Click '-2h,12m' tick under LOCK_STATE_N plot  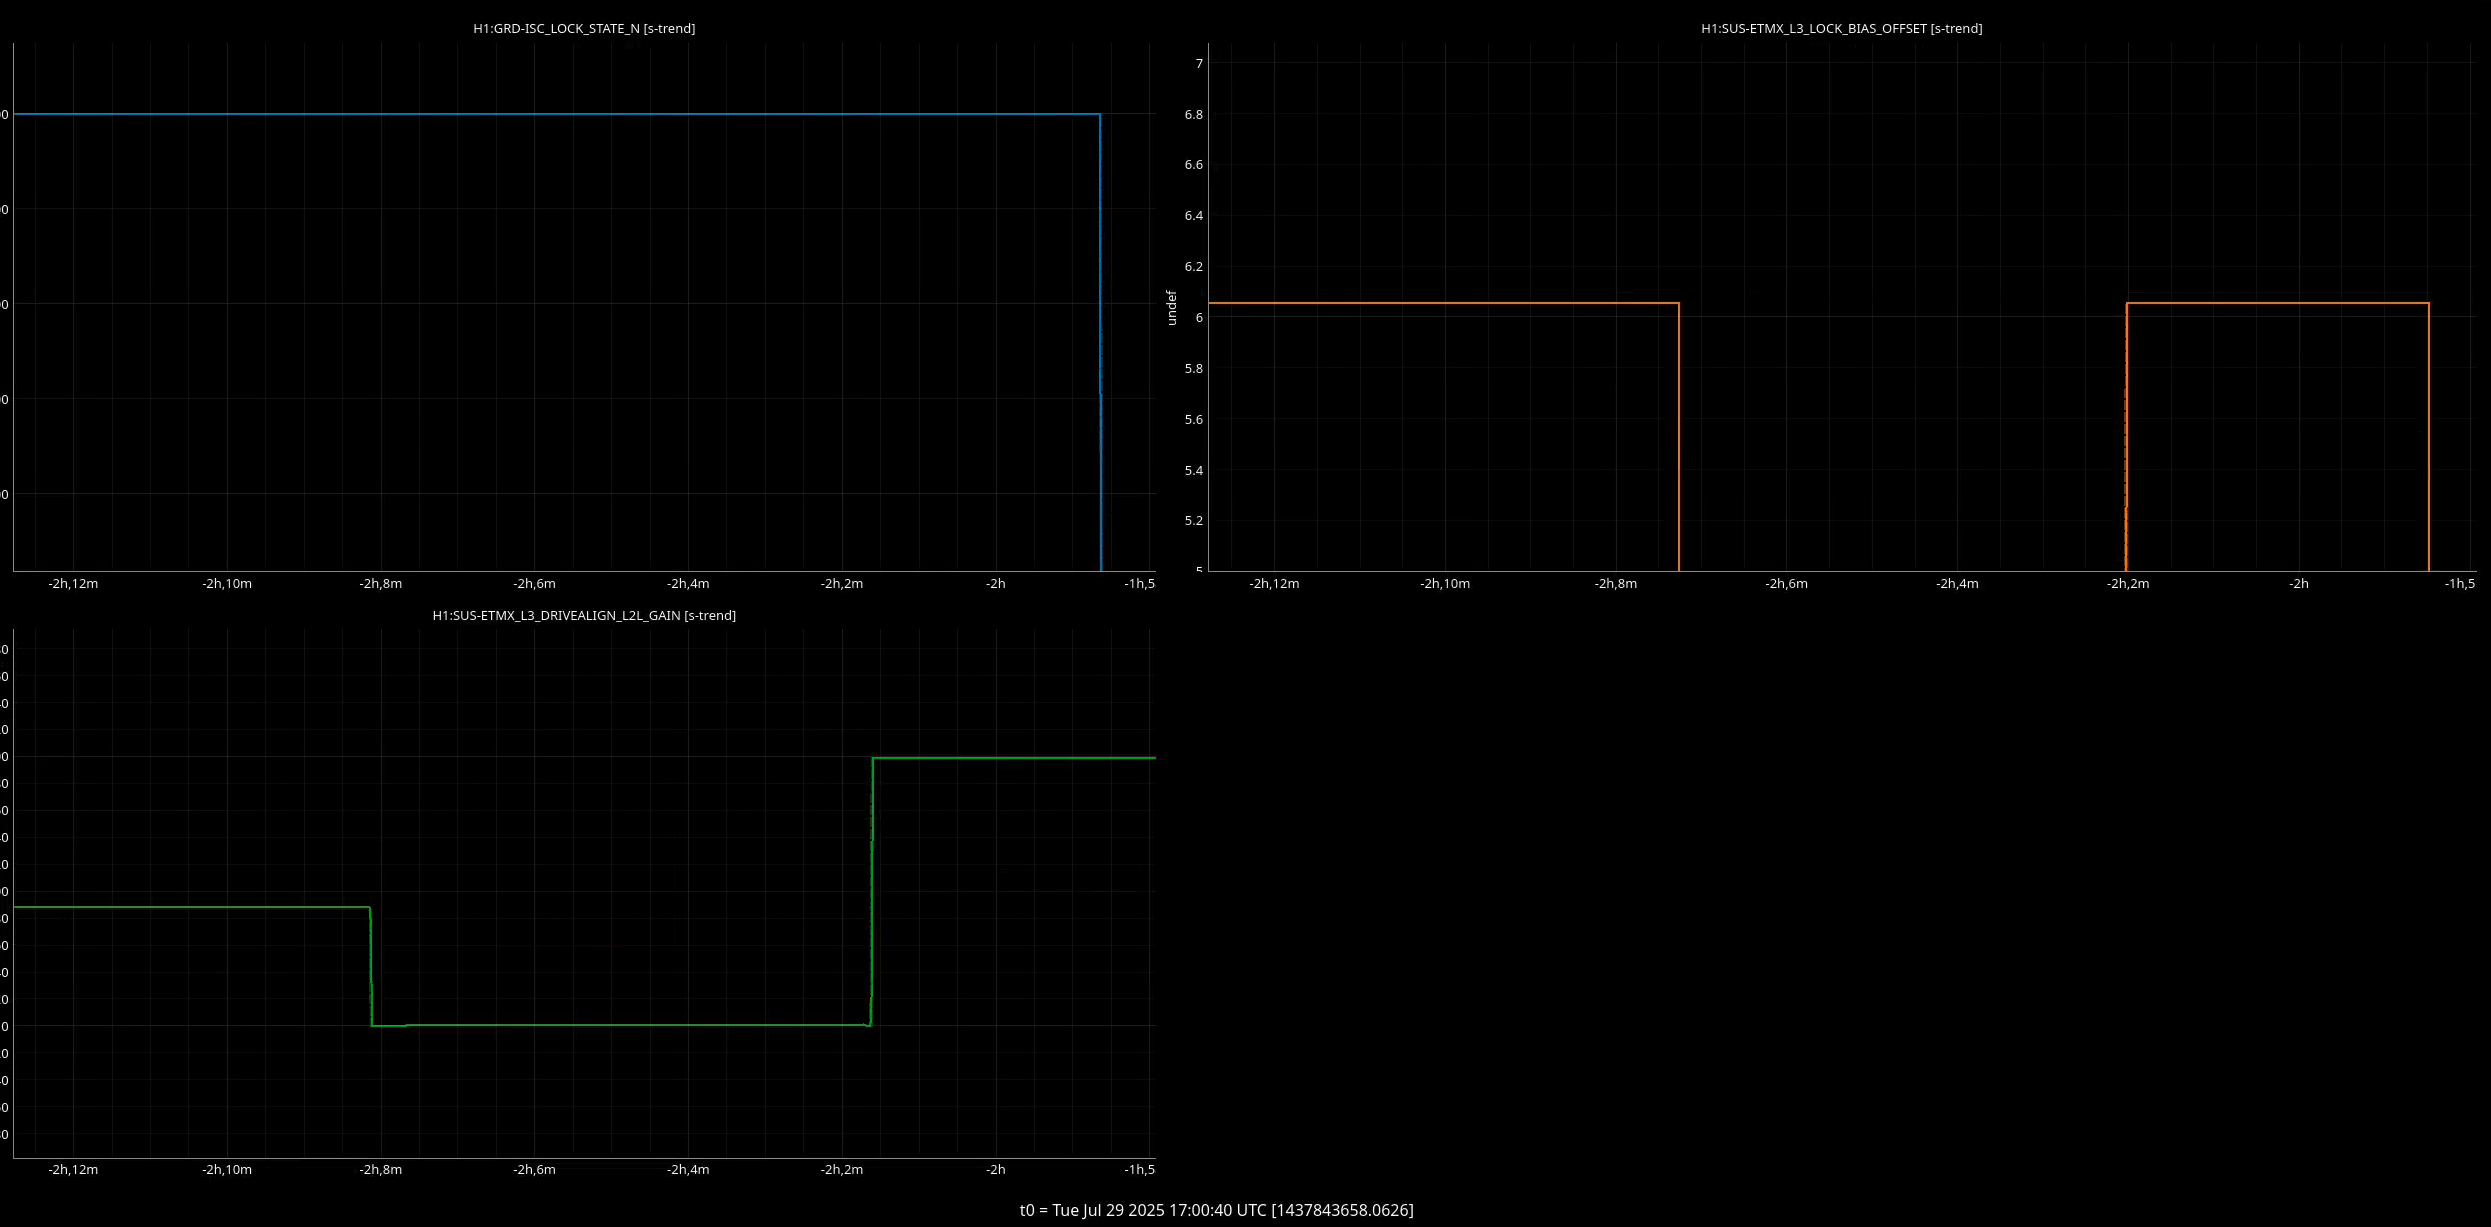click(x=73, y=584)
